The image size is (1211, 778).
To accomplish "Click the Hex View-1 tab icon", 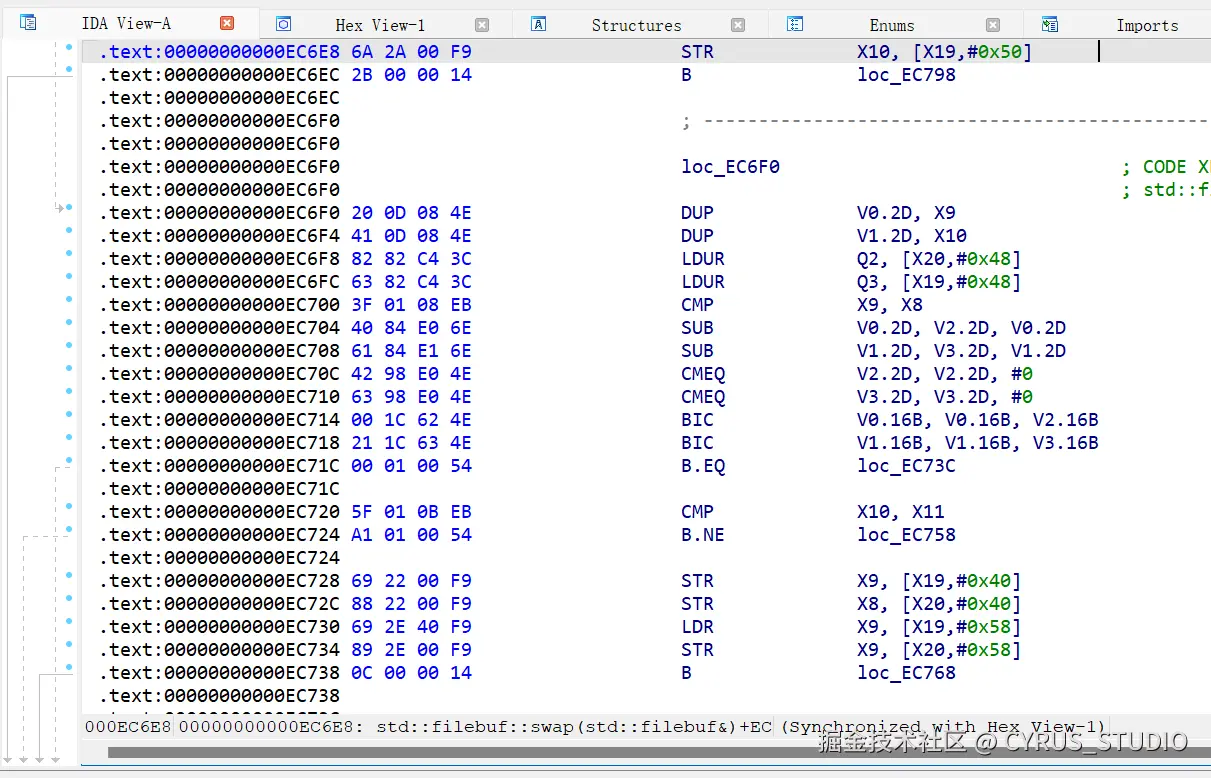I will (x=283, y=24).
